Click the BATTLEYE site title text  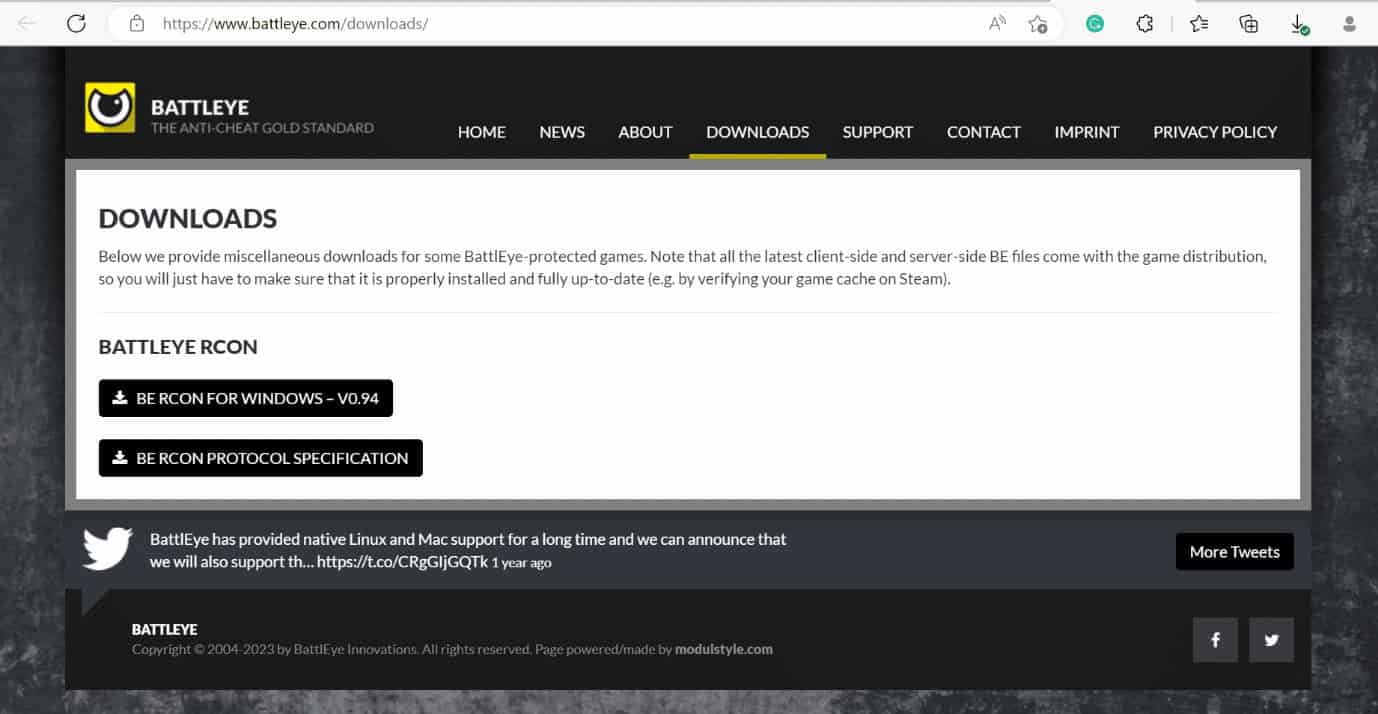click(200, 107)
